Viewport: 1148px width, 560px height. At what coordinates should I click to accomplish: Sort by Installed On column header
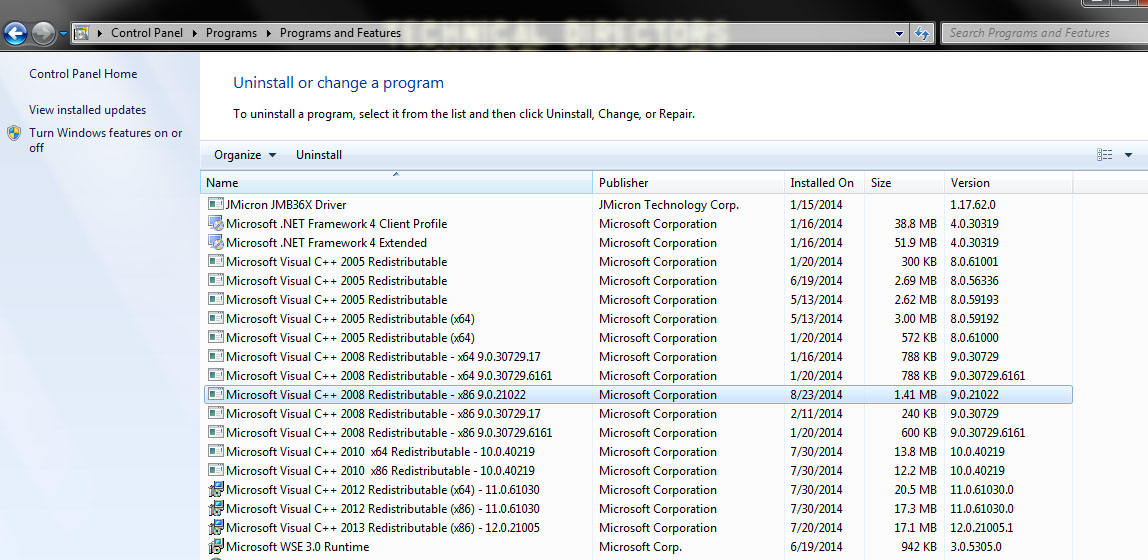[824, 183]
